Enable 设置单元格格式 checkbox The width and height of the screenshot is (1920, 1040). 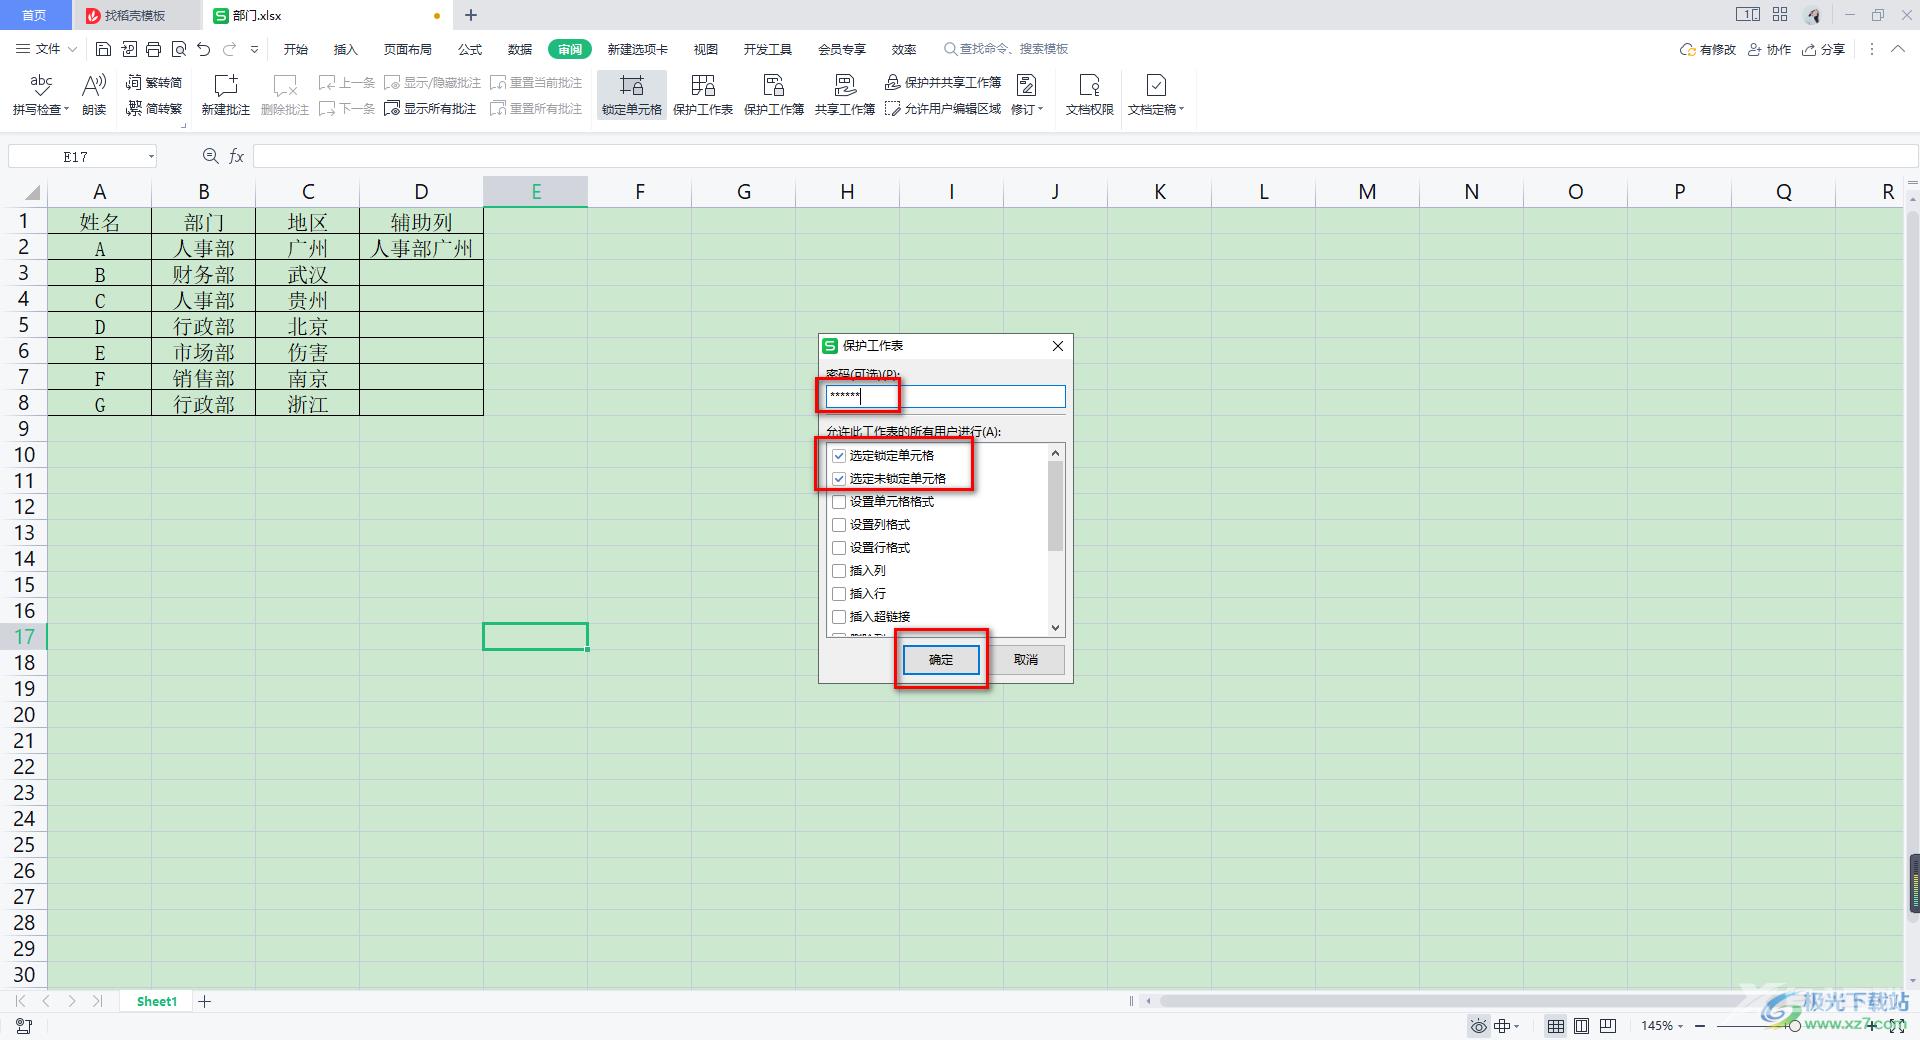click(x=839, y=501)
